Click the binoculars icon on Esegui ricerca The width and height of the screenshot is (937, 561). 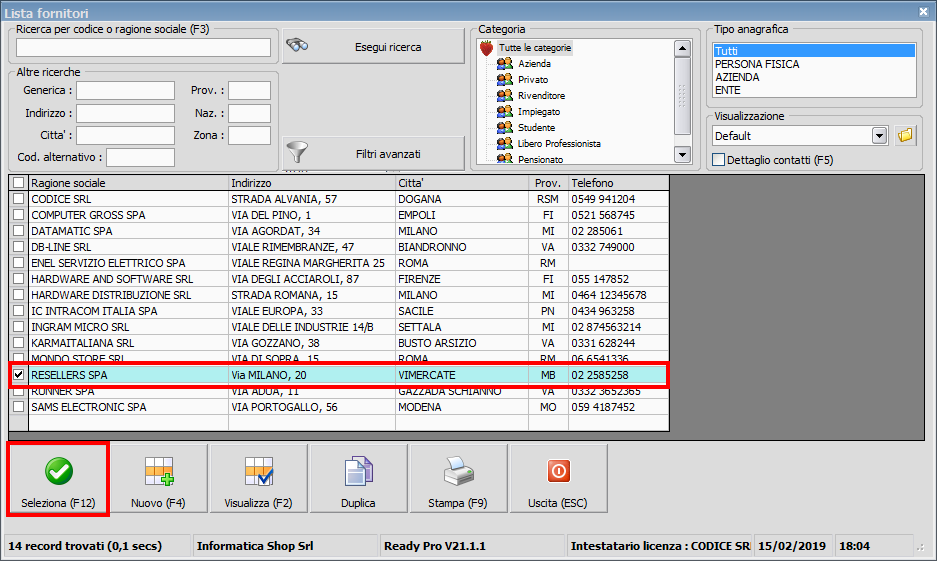coord(297,45)
